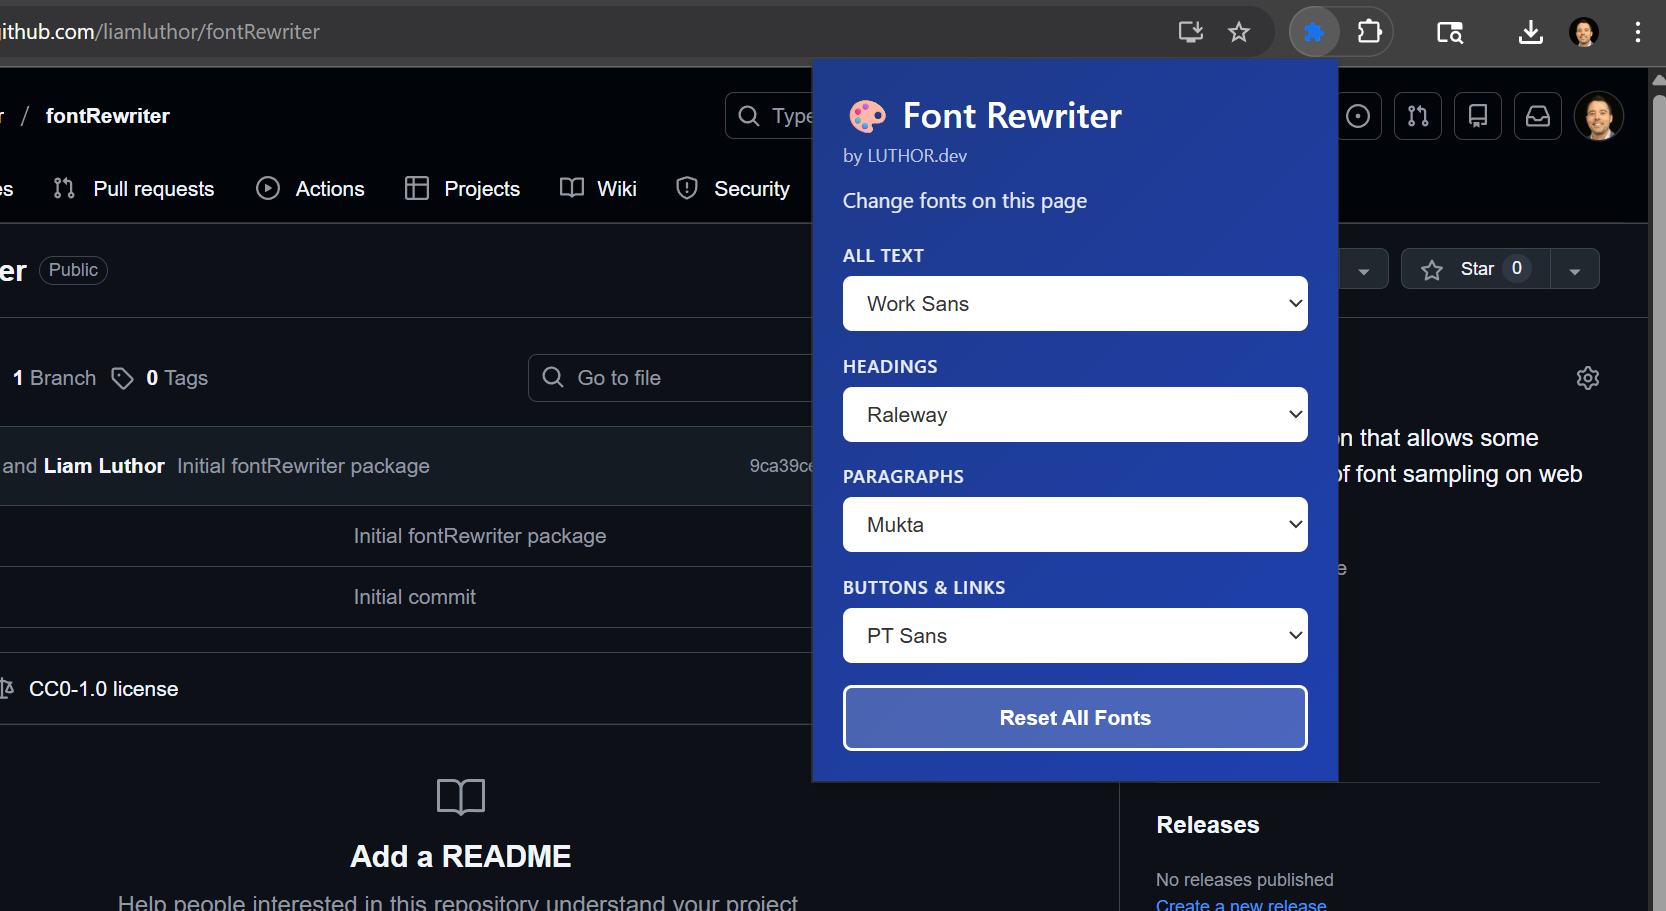
Task: Click the Go to file search field
Action: coord(670,378)
